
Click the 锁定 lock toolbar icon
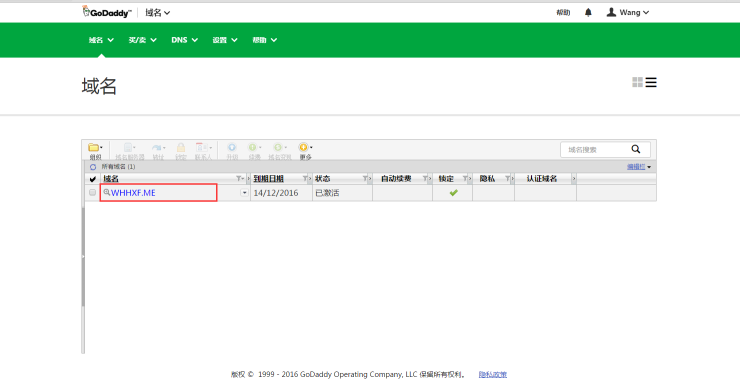tap(181, 151)
